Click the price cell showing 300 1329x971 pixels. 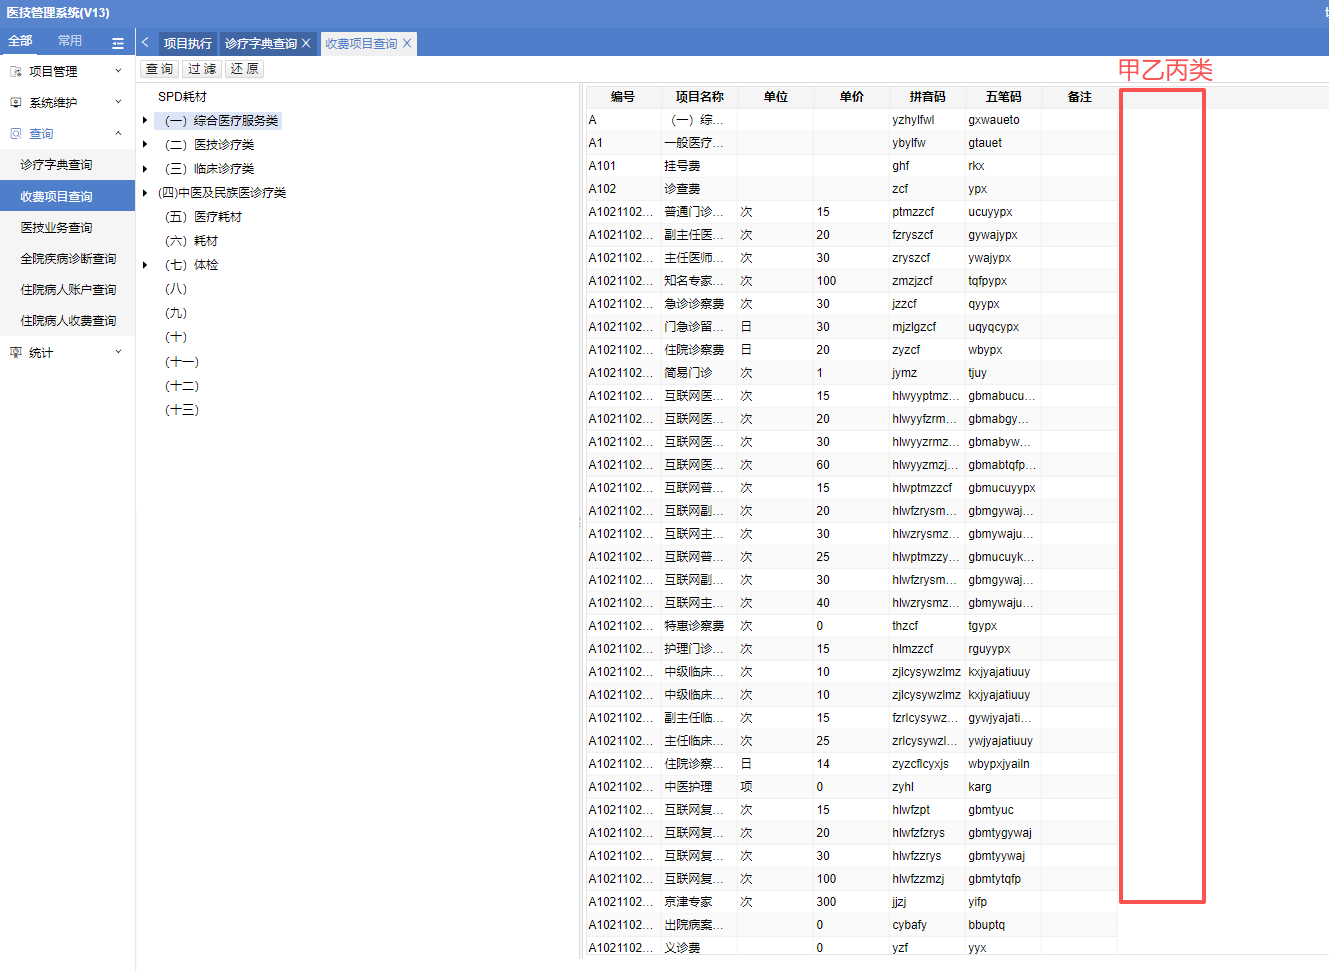pos(851,902)
